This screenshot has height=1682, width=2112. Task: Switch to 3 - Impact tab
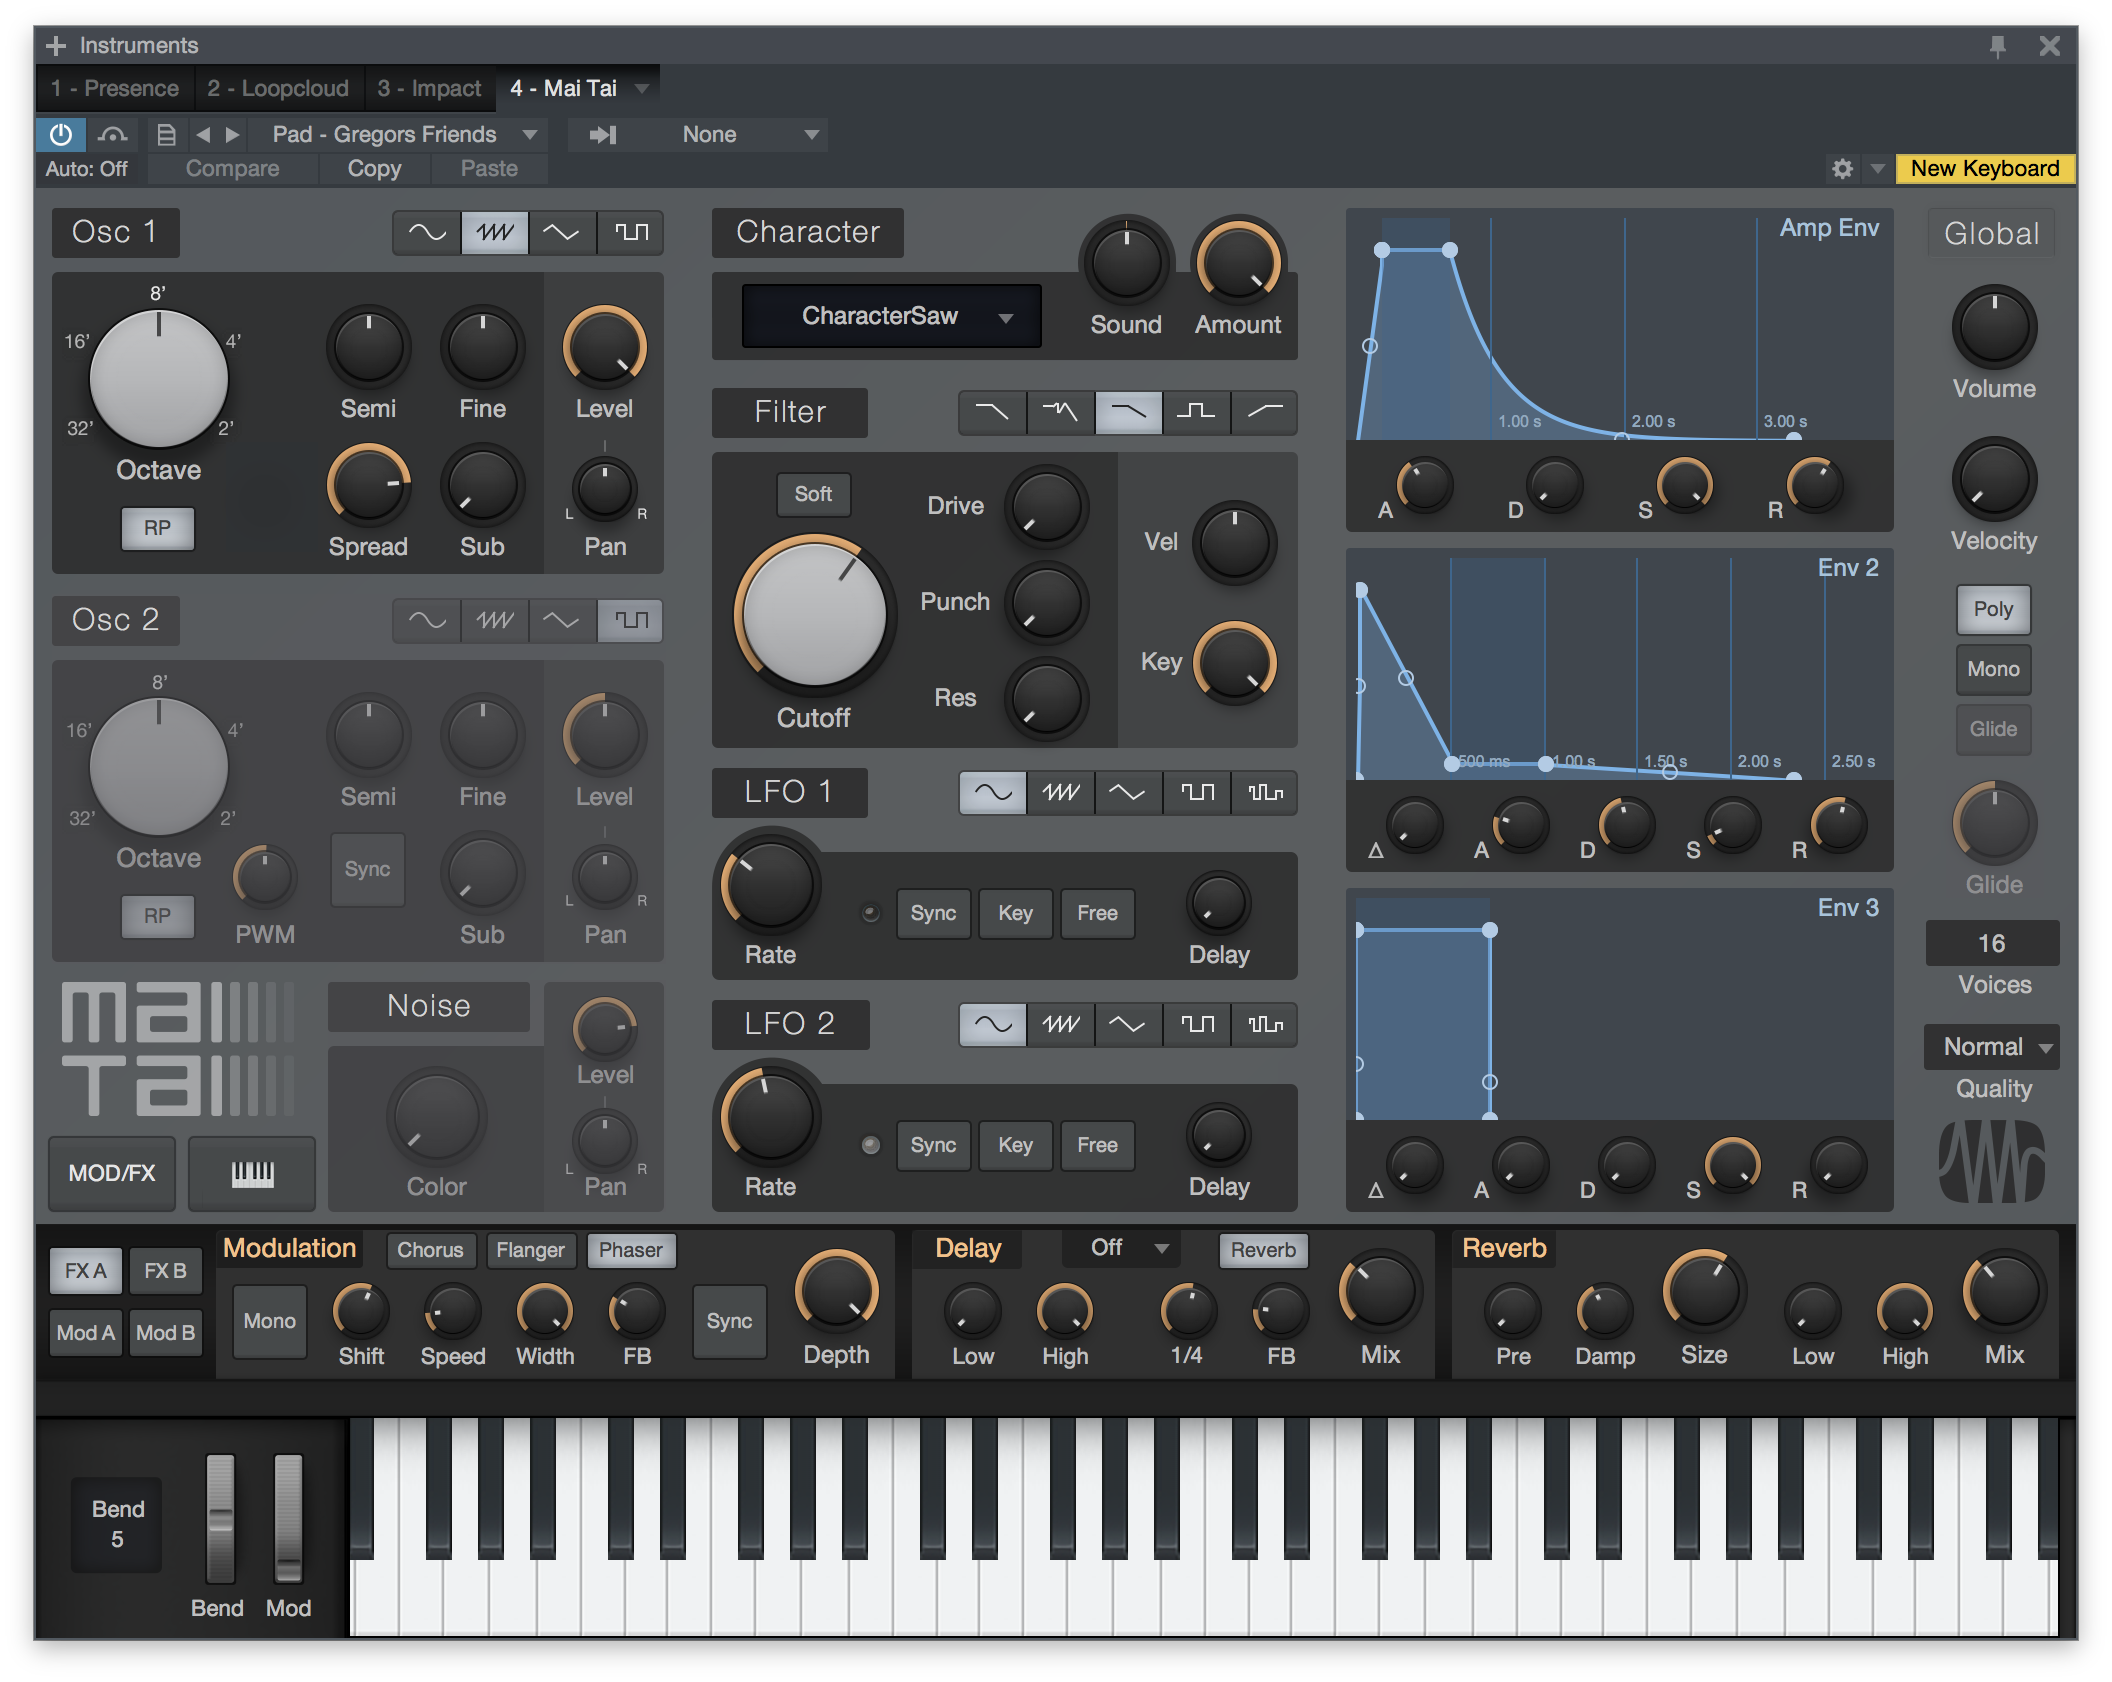click(x=429, y=88)
